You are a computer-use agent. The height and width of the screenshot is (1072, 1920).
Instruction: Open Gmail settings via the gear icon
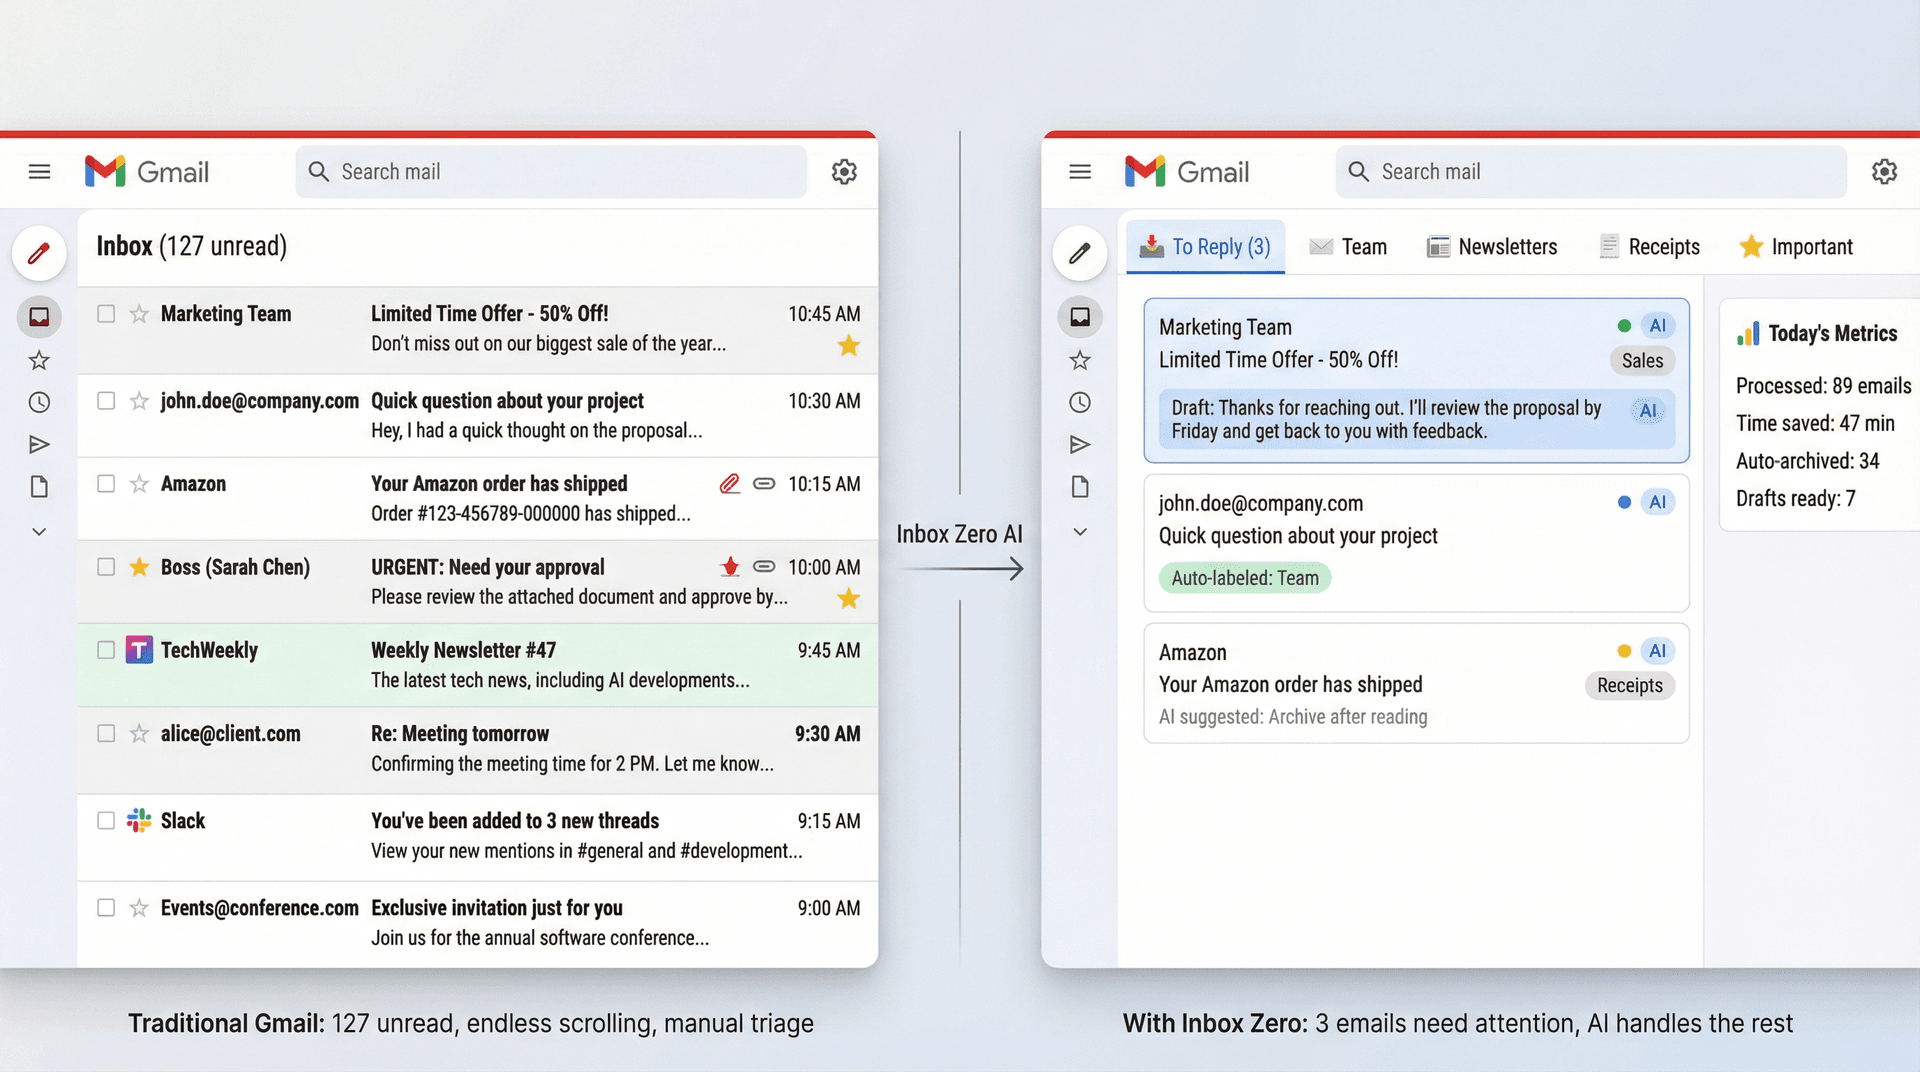click(845, 171)
